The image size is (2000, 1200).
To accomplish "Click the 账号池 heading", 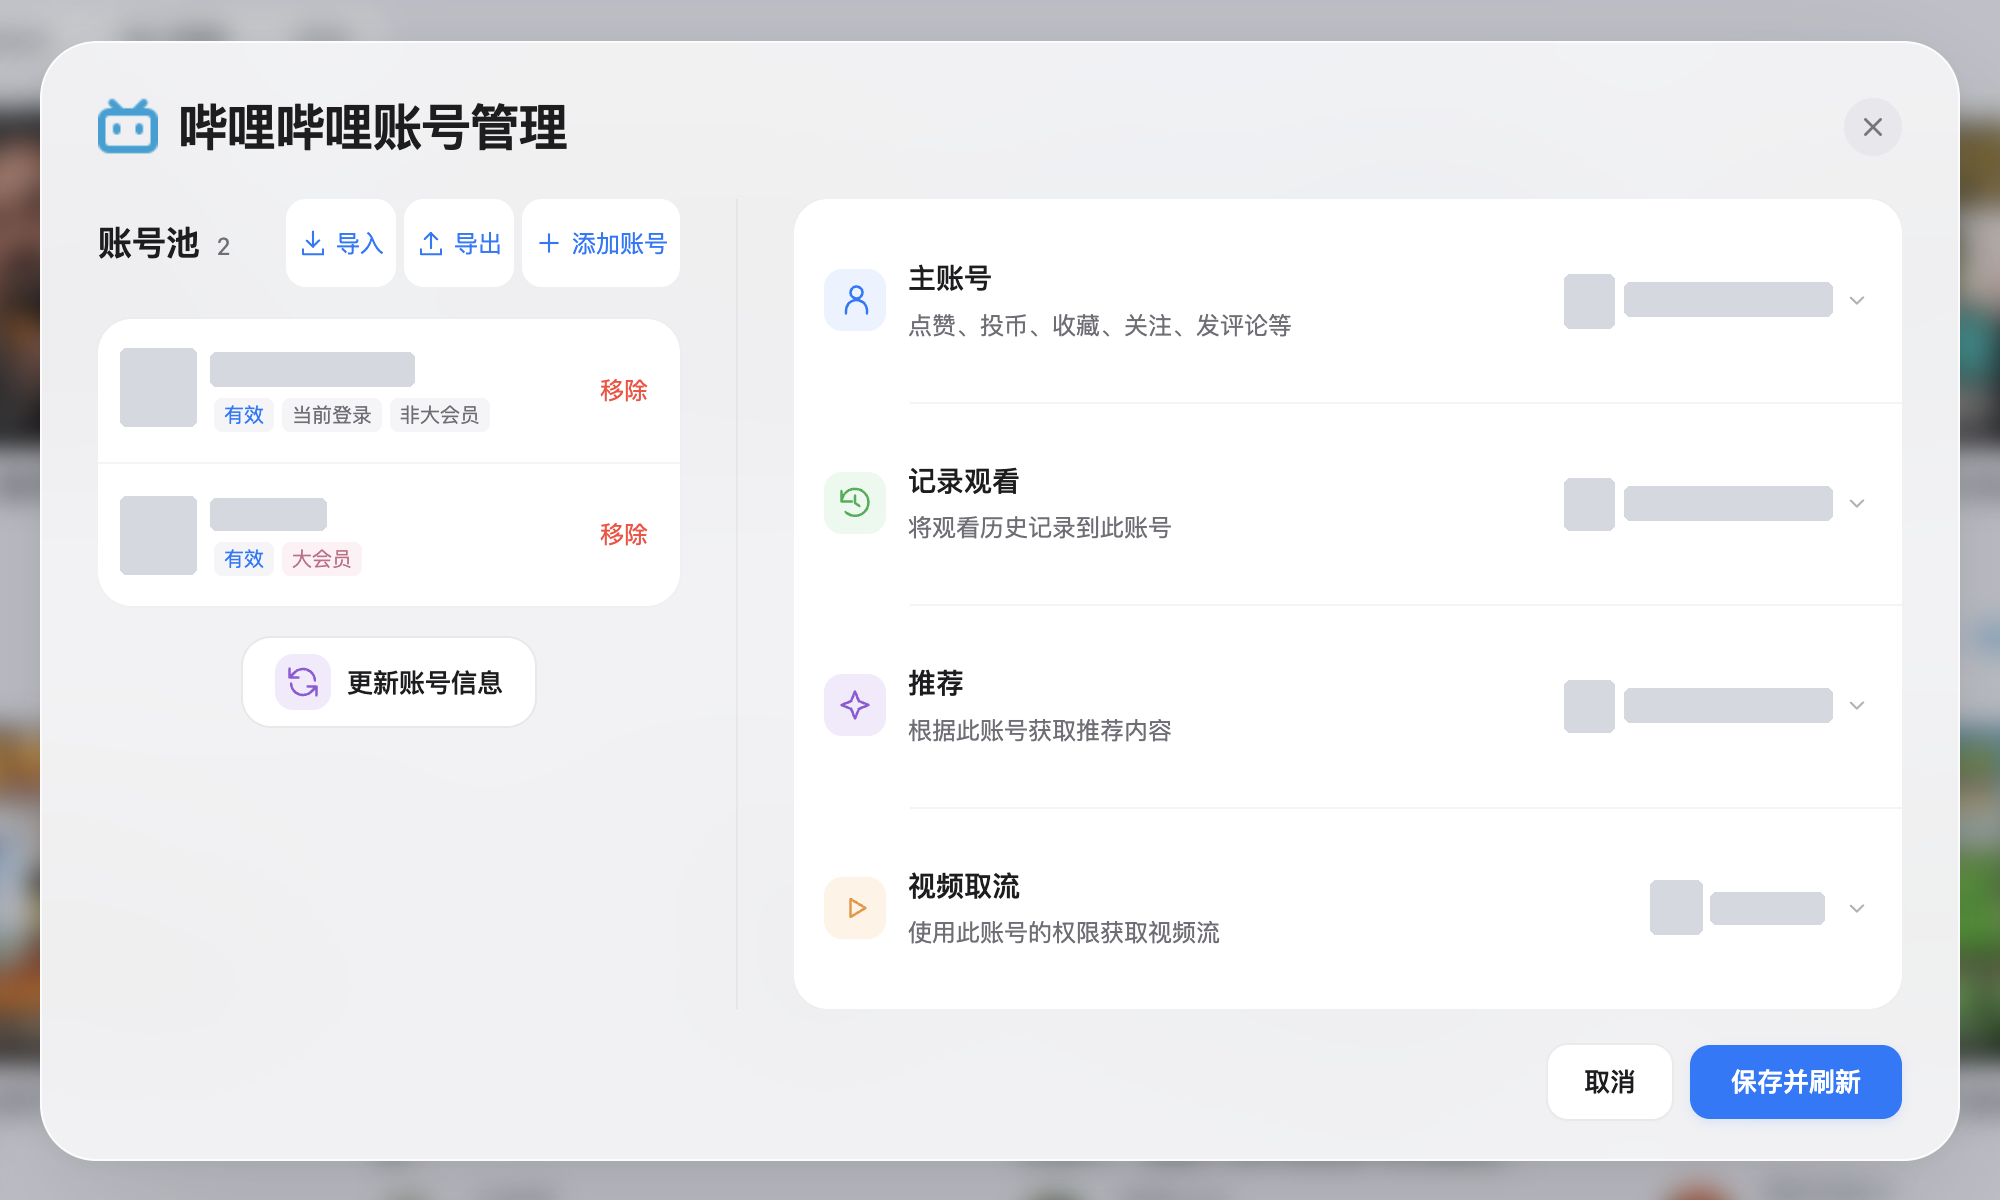I will click(148, 243).
